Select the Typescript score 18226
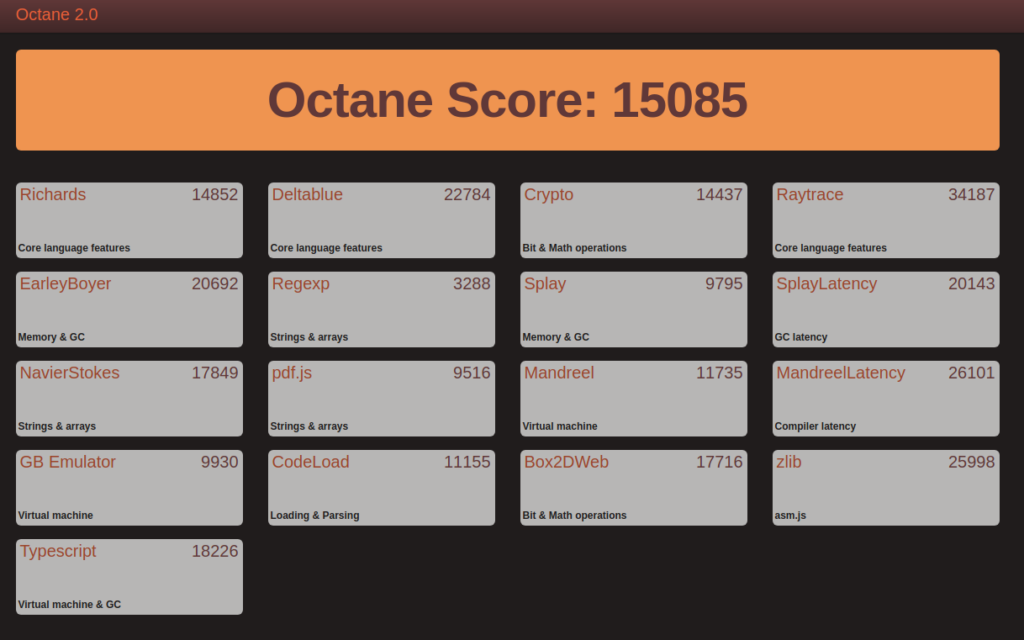Screen dimensions: 1024x640 tap(215, 551)
